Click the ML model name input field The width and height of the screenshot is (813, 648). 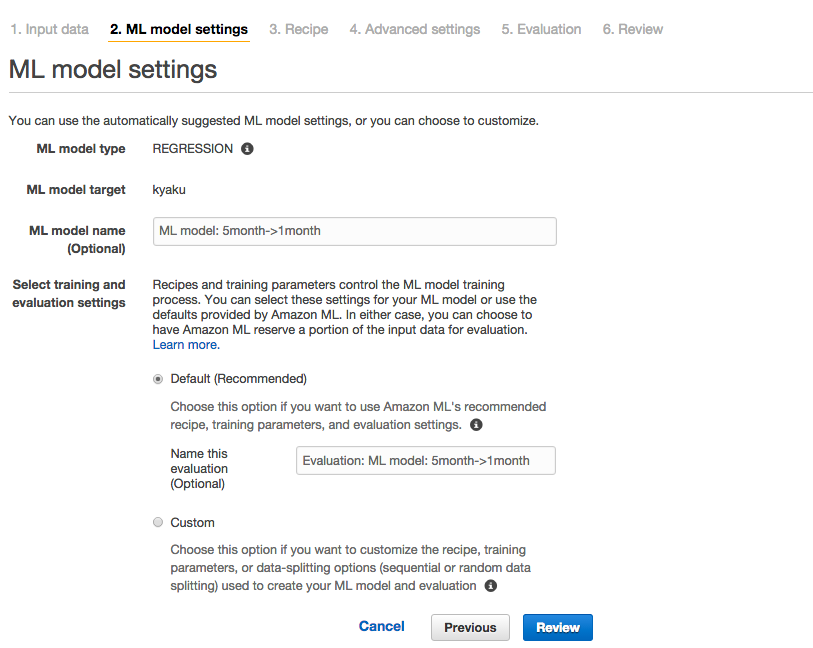355,231
